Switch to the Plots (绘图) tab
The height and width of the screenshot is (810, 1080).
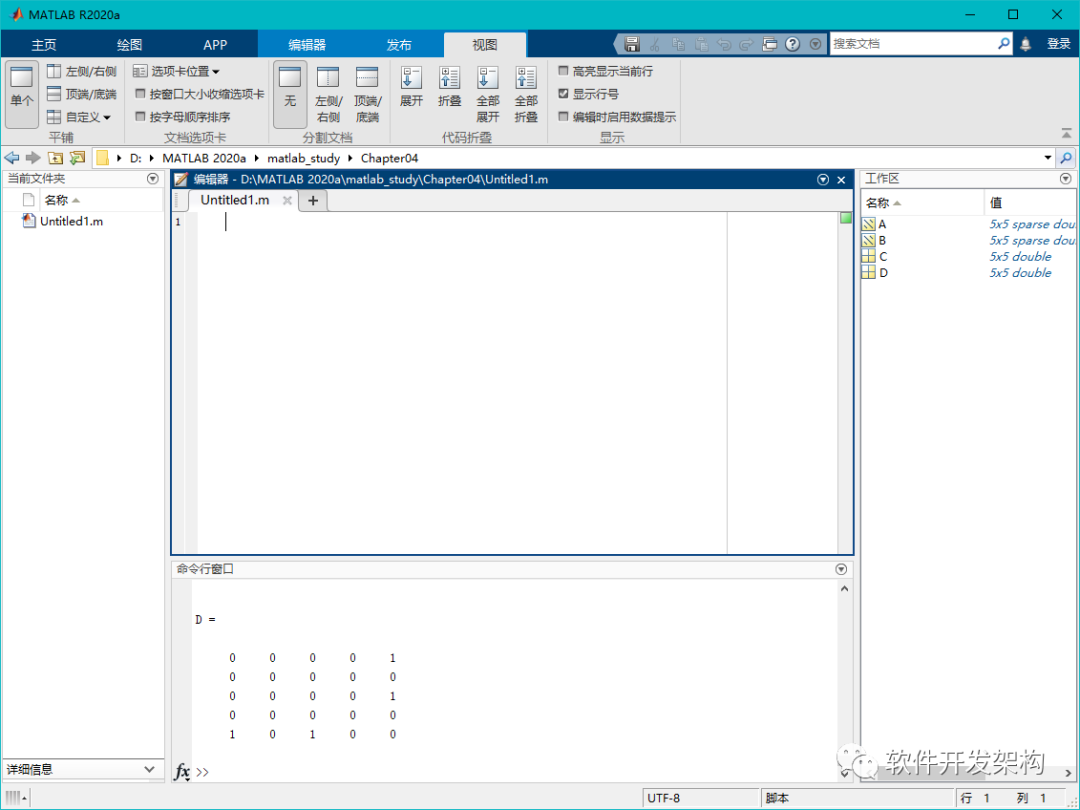(x=129, y=45)
